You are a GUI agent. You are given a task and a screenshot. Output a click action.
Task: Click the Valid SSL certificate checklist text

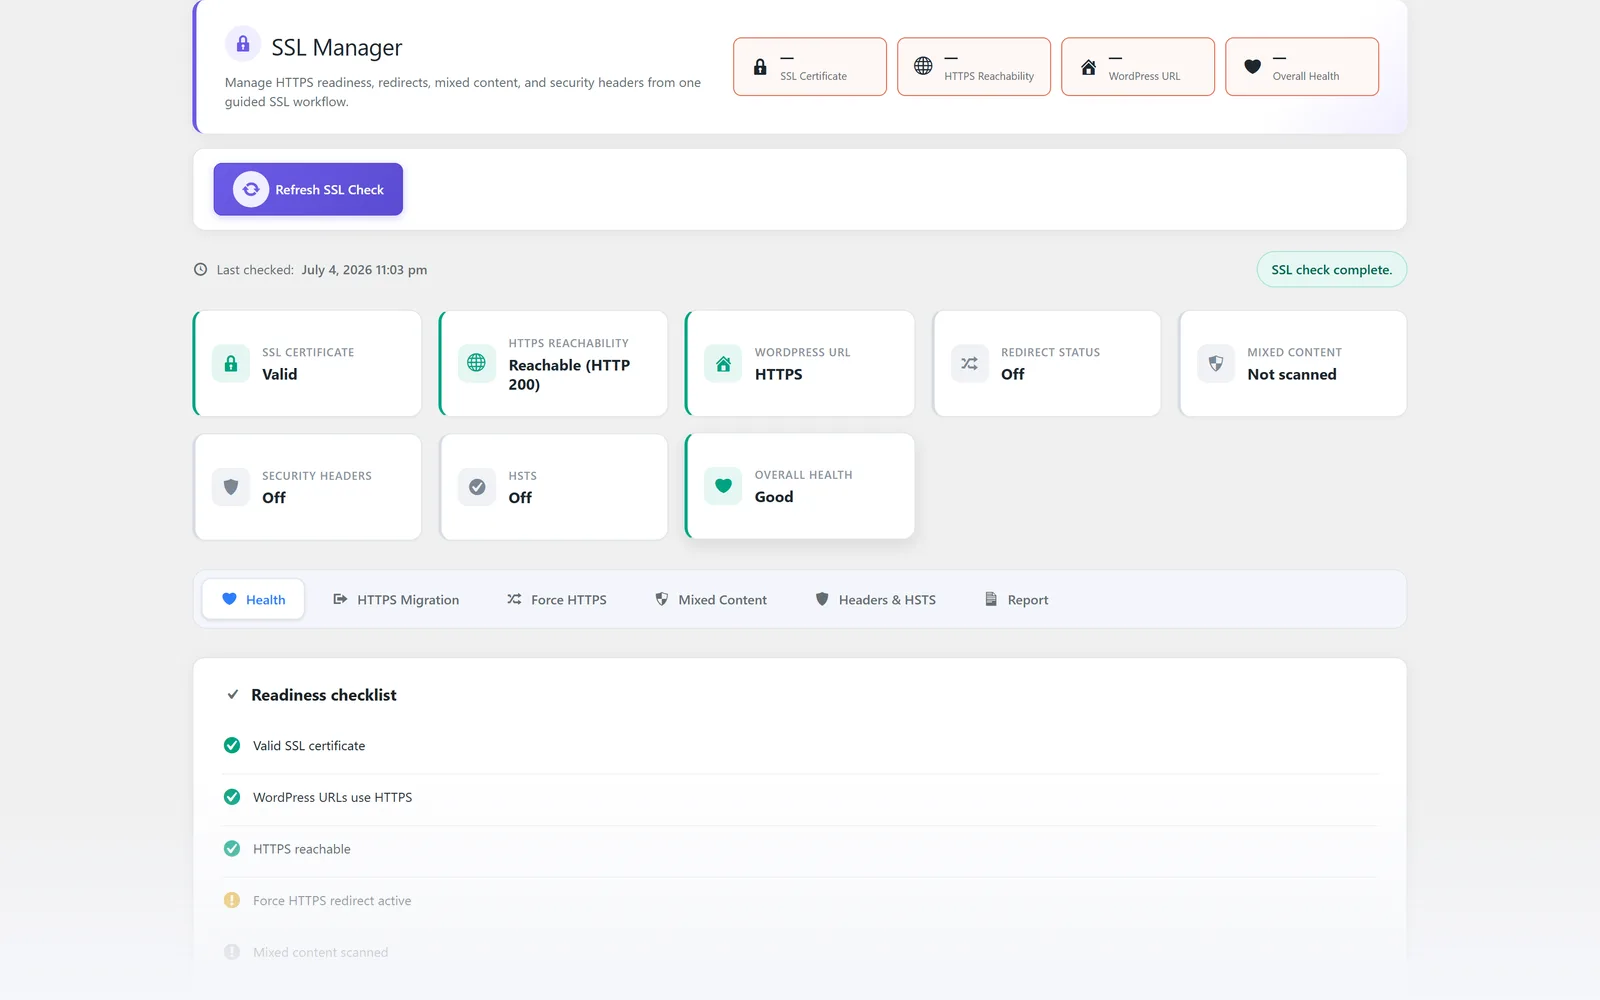(x=309, y=746)
